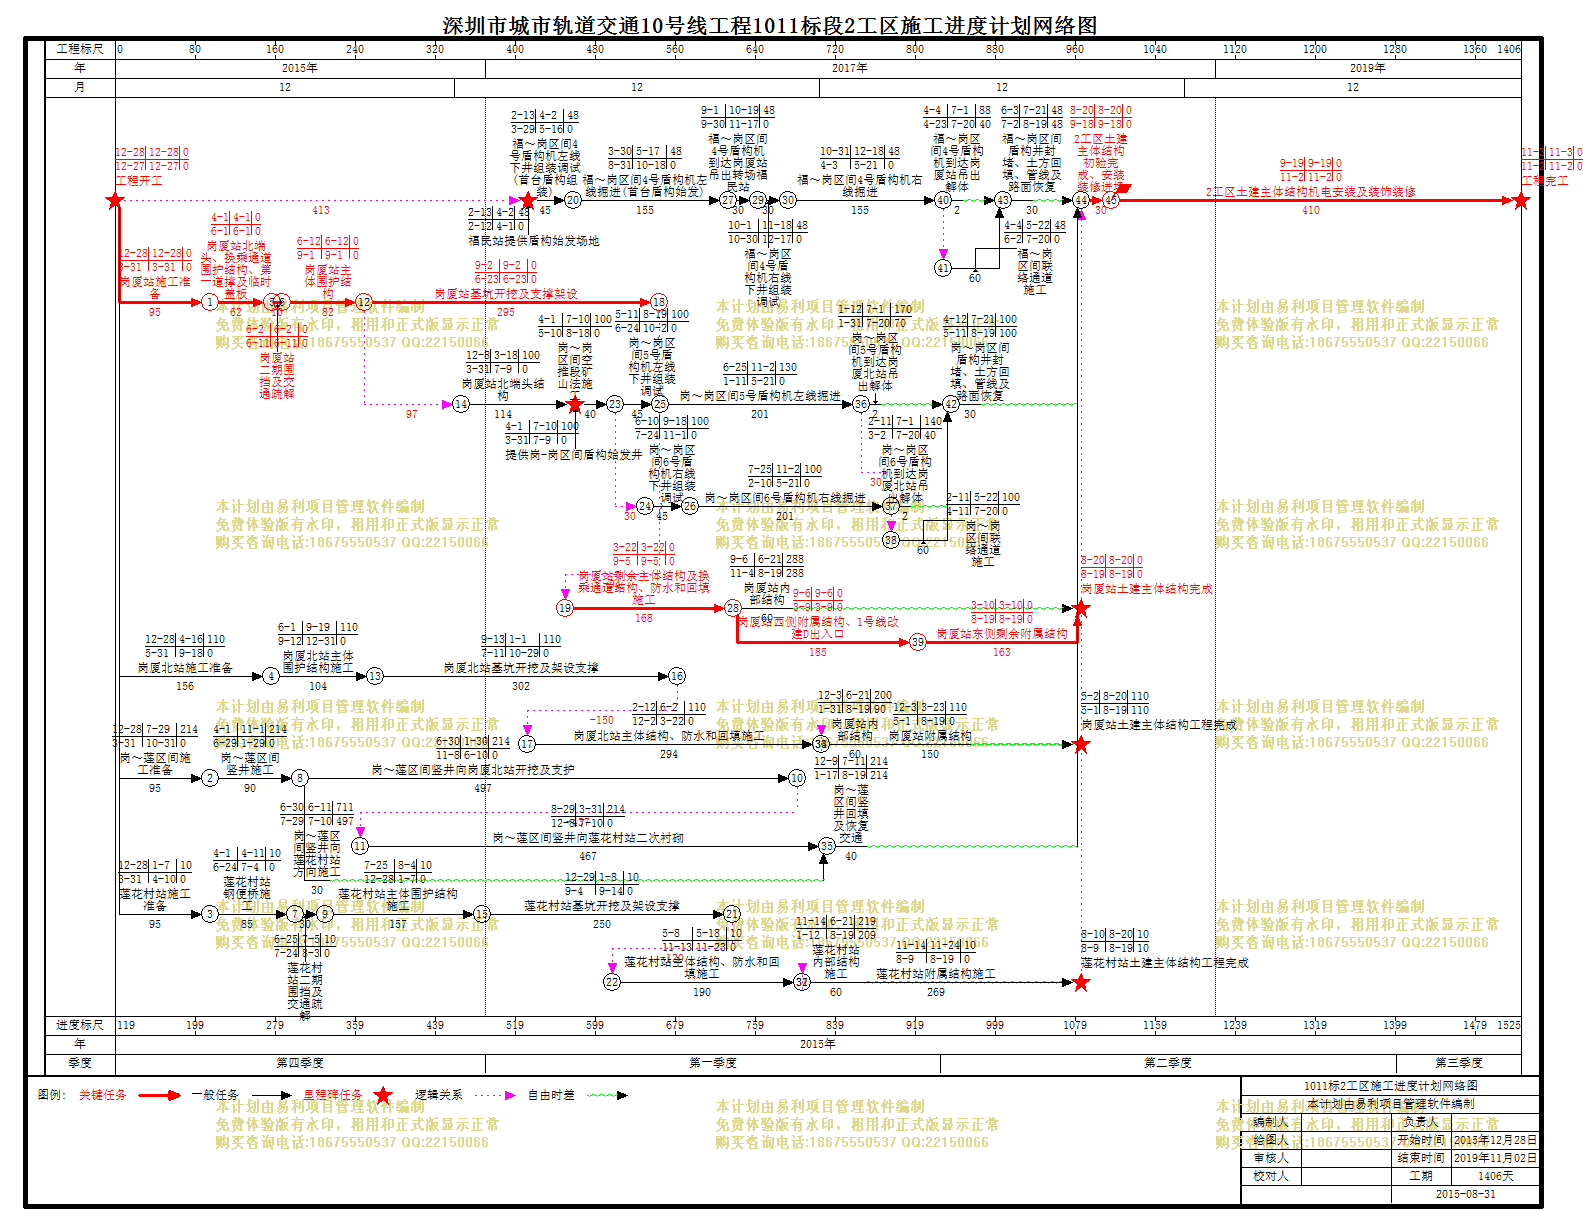Select node circle 22
Viewport: 1583px width, 1210px height.
click(x=612, y=982)
